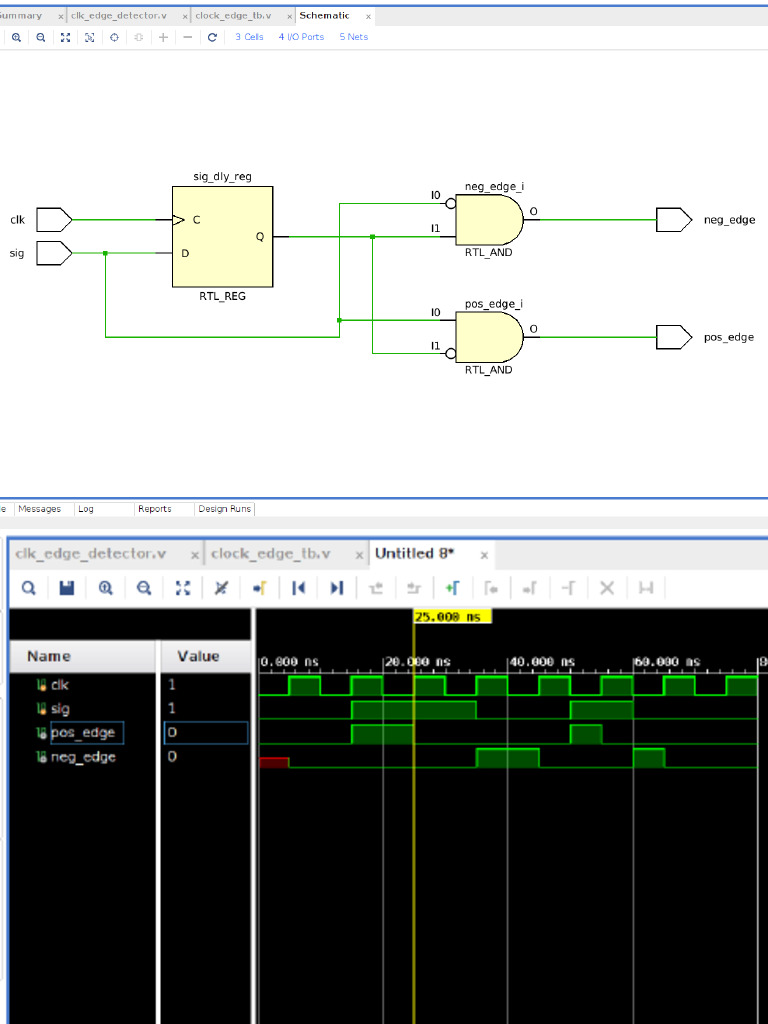Select the neg_edge_i AND gate
The image size is (768, 1024).
click(x=490, y=219)
